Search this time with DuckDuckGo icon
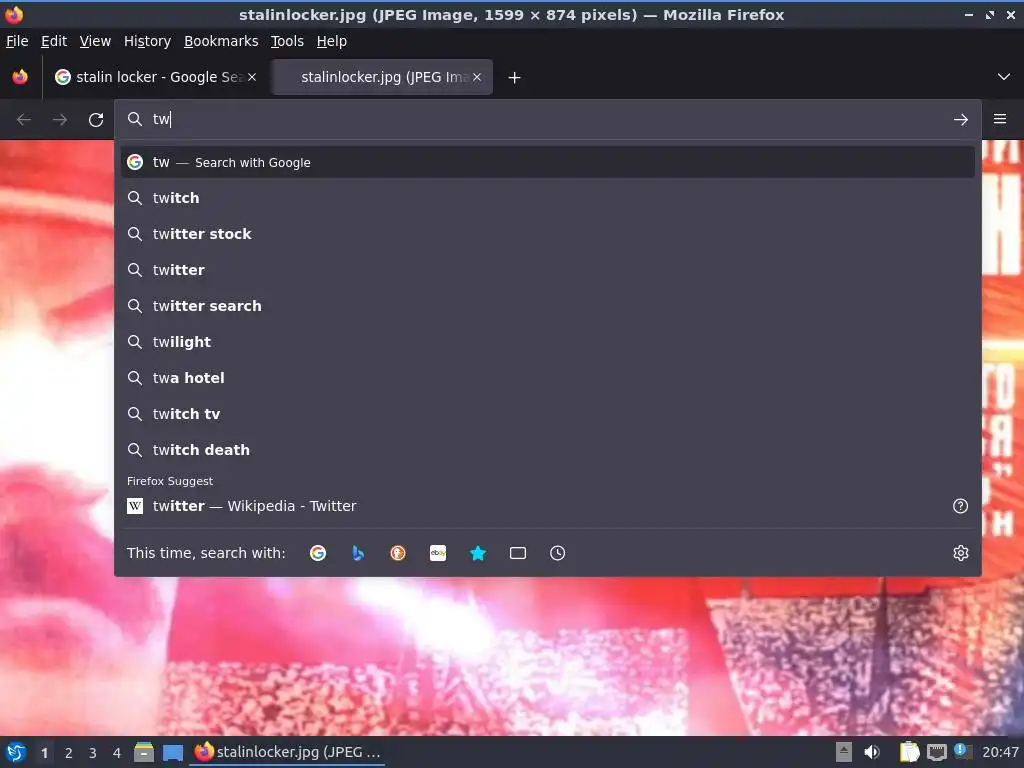Screen dimensions: 1024x768 (398, 553)
